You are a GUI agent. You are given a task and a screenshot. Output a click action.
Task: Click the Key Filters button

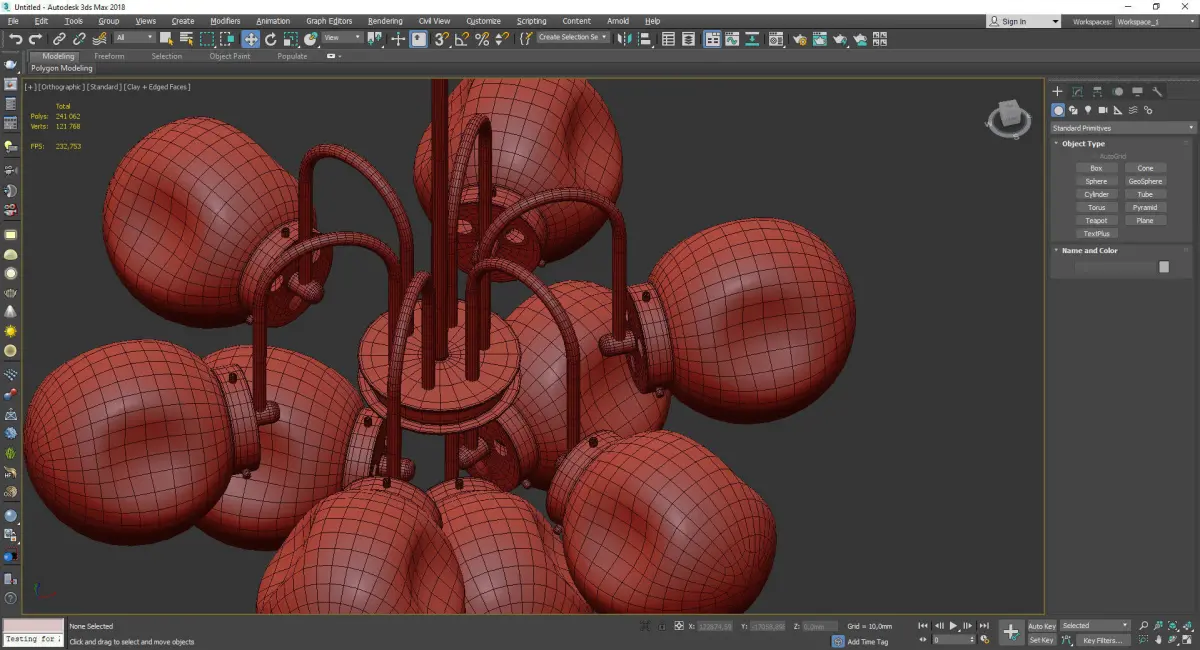(x=1101, y=640)
